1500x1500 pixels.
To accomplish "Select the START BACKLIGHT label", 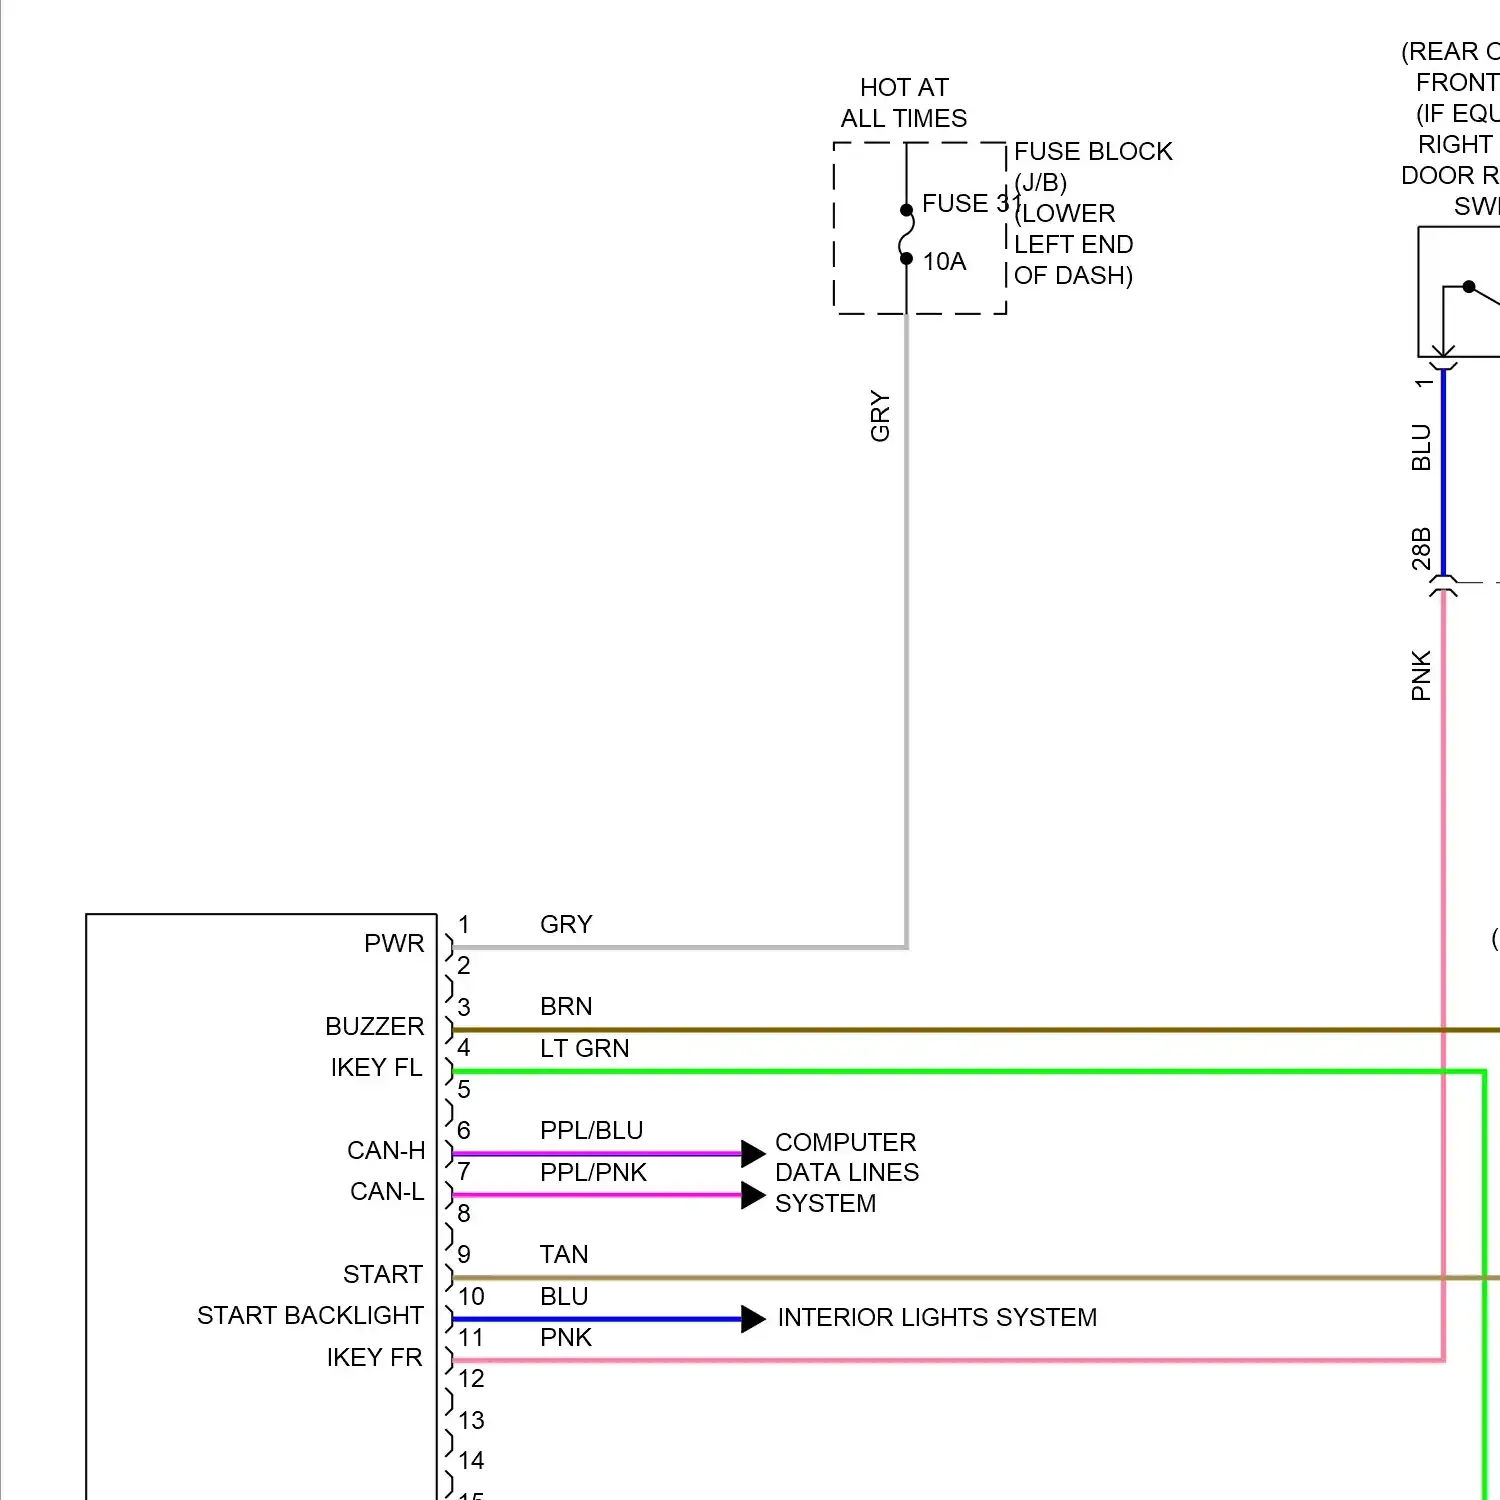I will point(310,1315).
